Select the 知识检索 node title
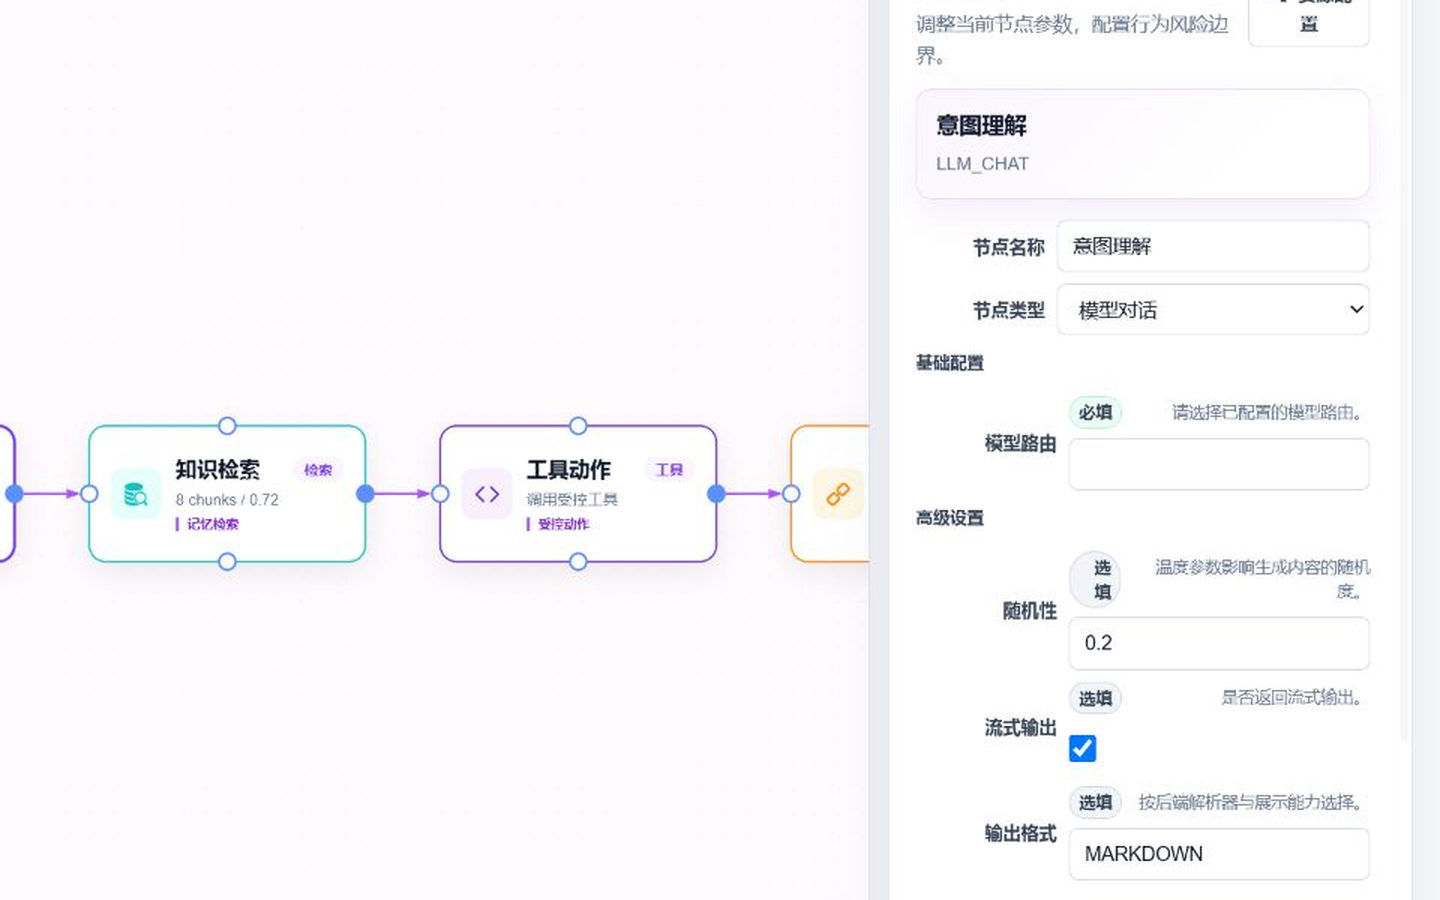This screenshot has width=1440, height=900. point(217,469)
